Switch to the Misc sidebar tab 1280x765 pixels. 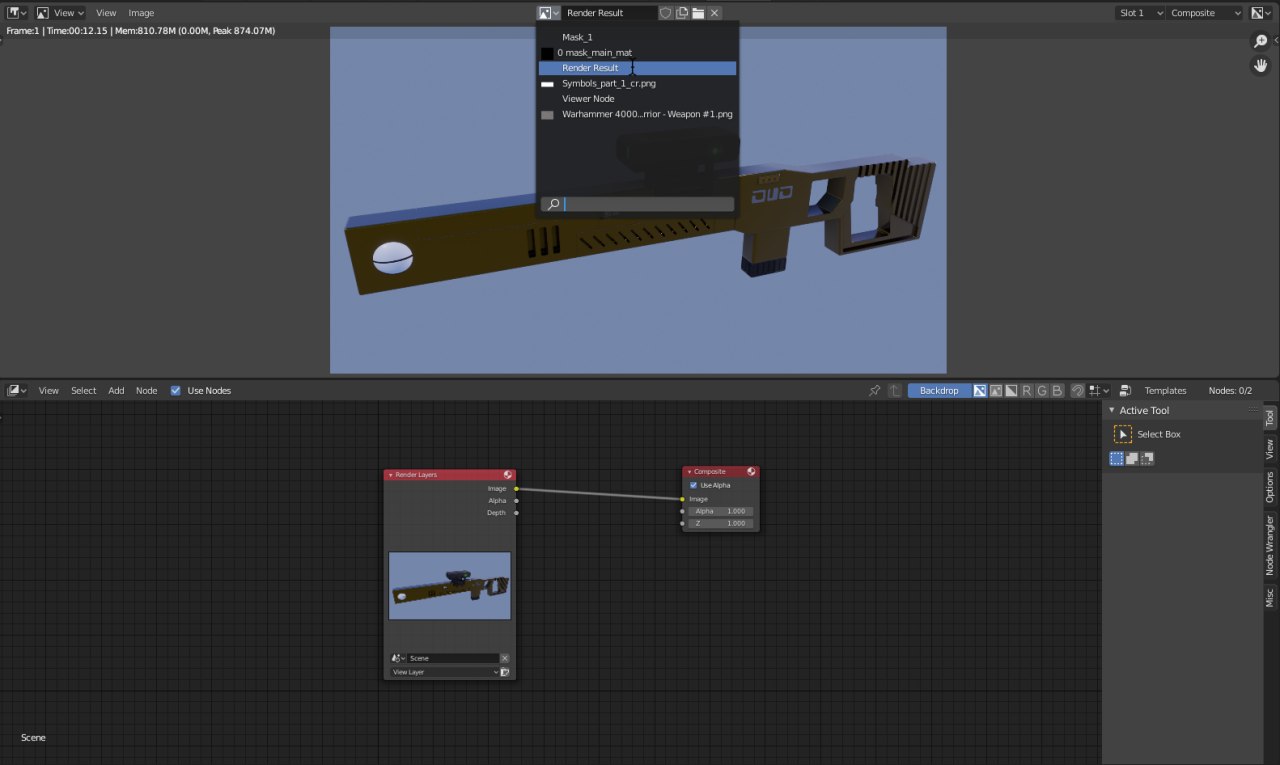coord(1270,598)
